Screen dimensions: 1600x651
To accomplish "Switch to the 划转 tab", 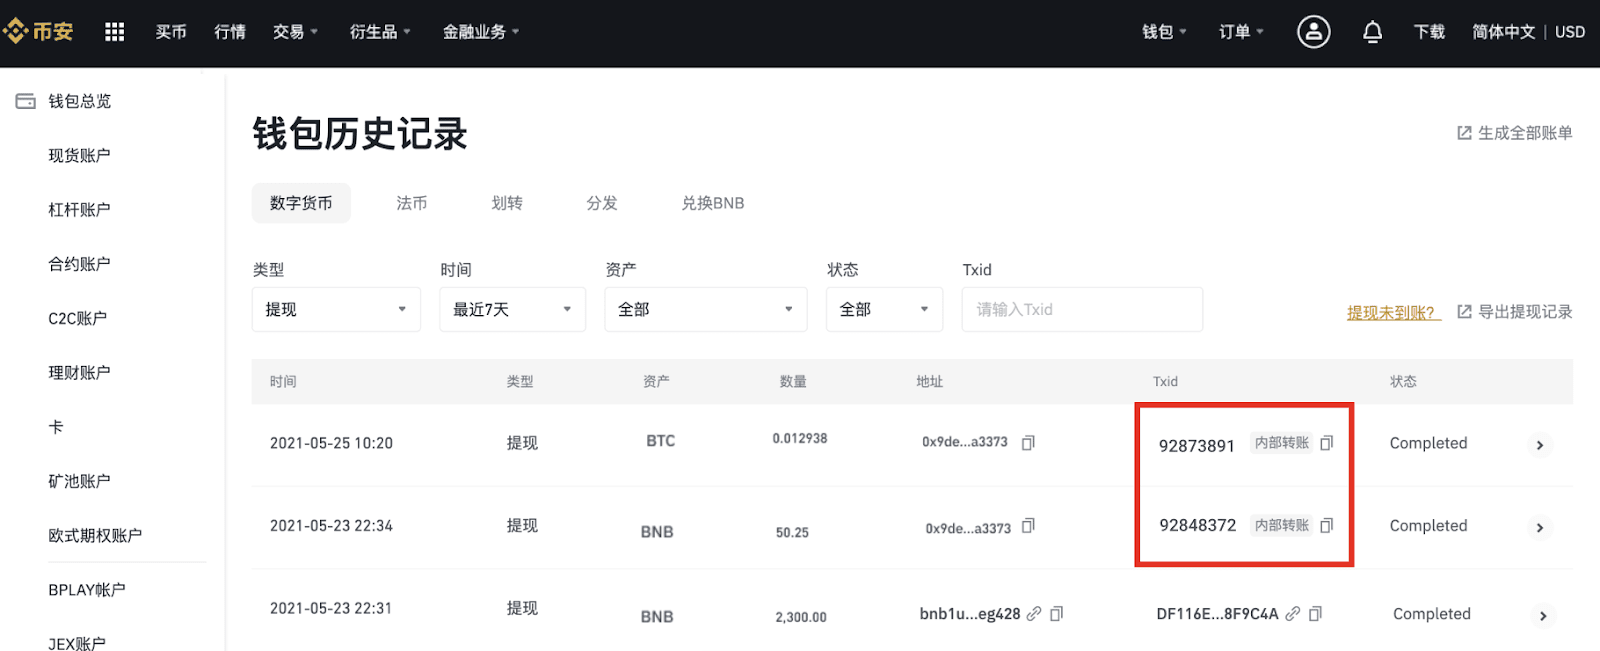I will (x=507, y=203).
